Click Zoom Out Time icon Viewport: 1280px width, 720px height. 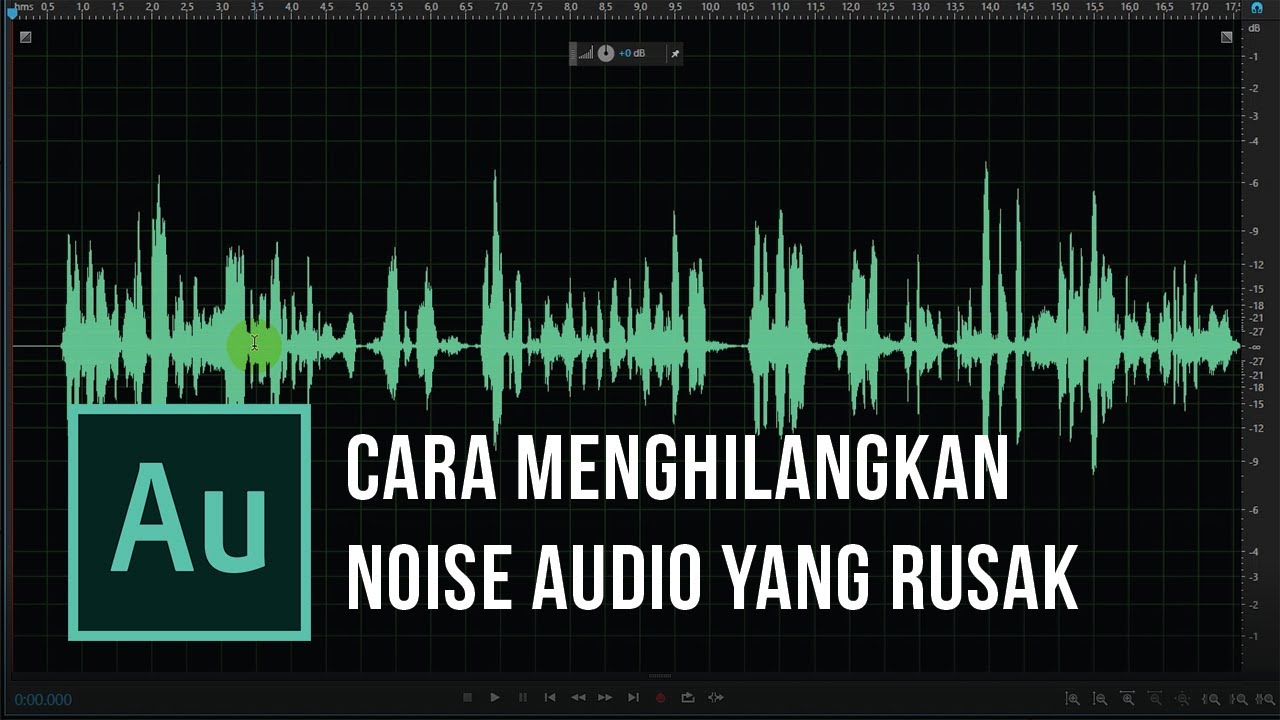(1154, 698)
